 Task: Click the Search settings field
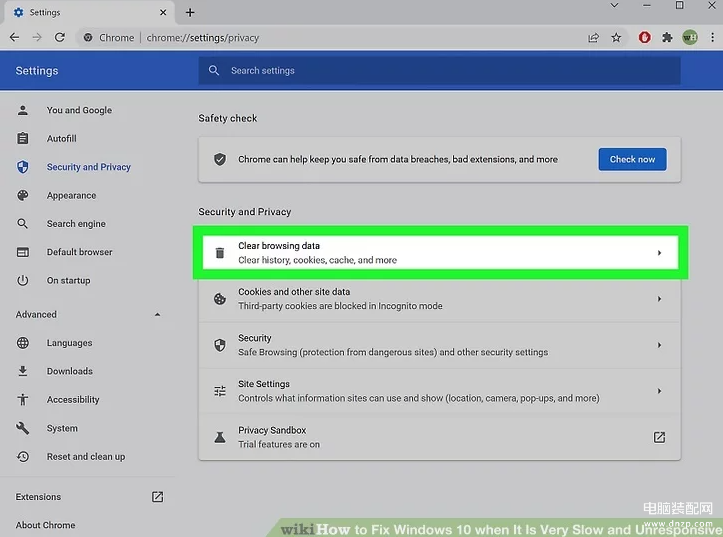point(439,71)
